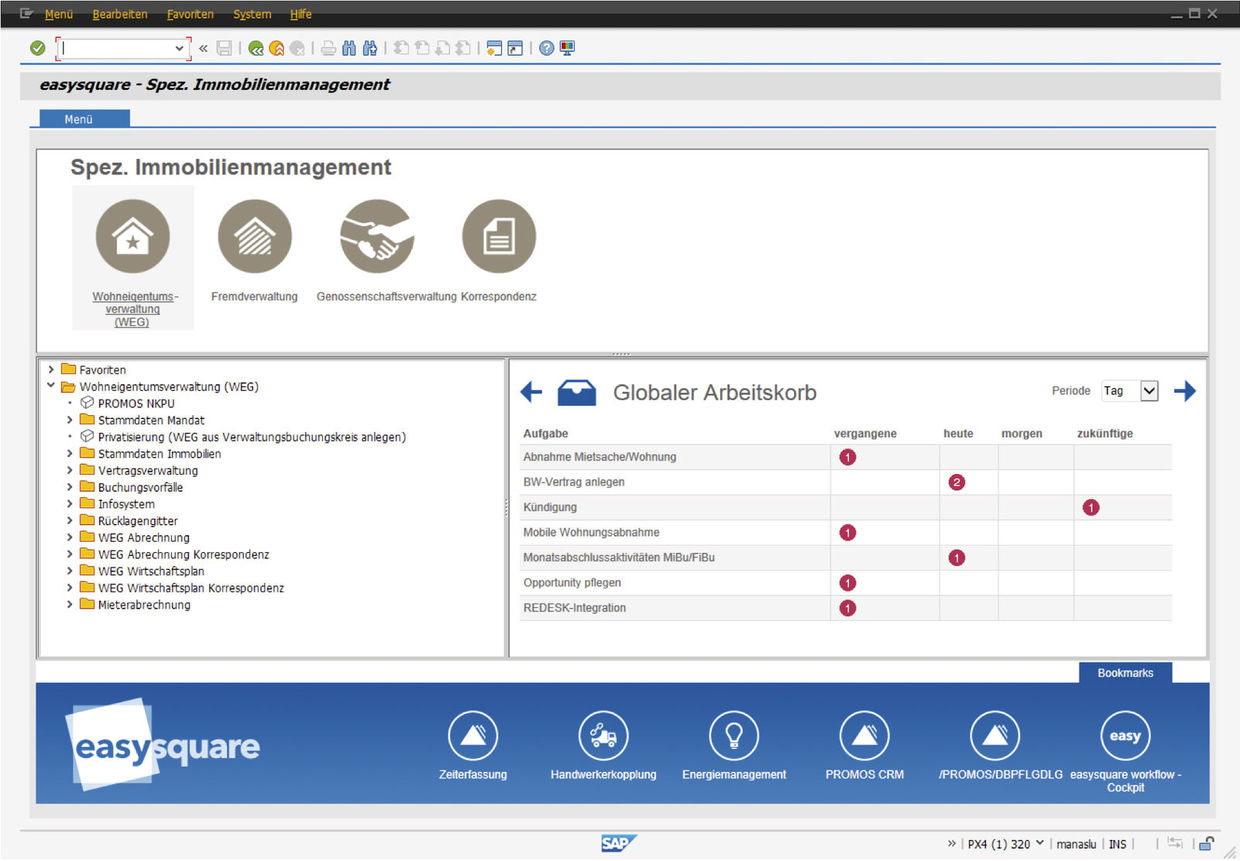Select the Fremdverwaltung module icon

point(254,236)
